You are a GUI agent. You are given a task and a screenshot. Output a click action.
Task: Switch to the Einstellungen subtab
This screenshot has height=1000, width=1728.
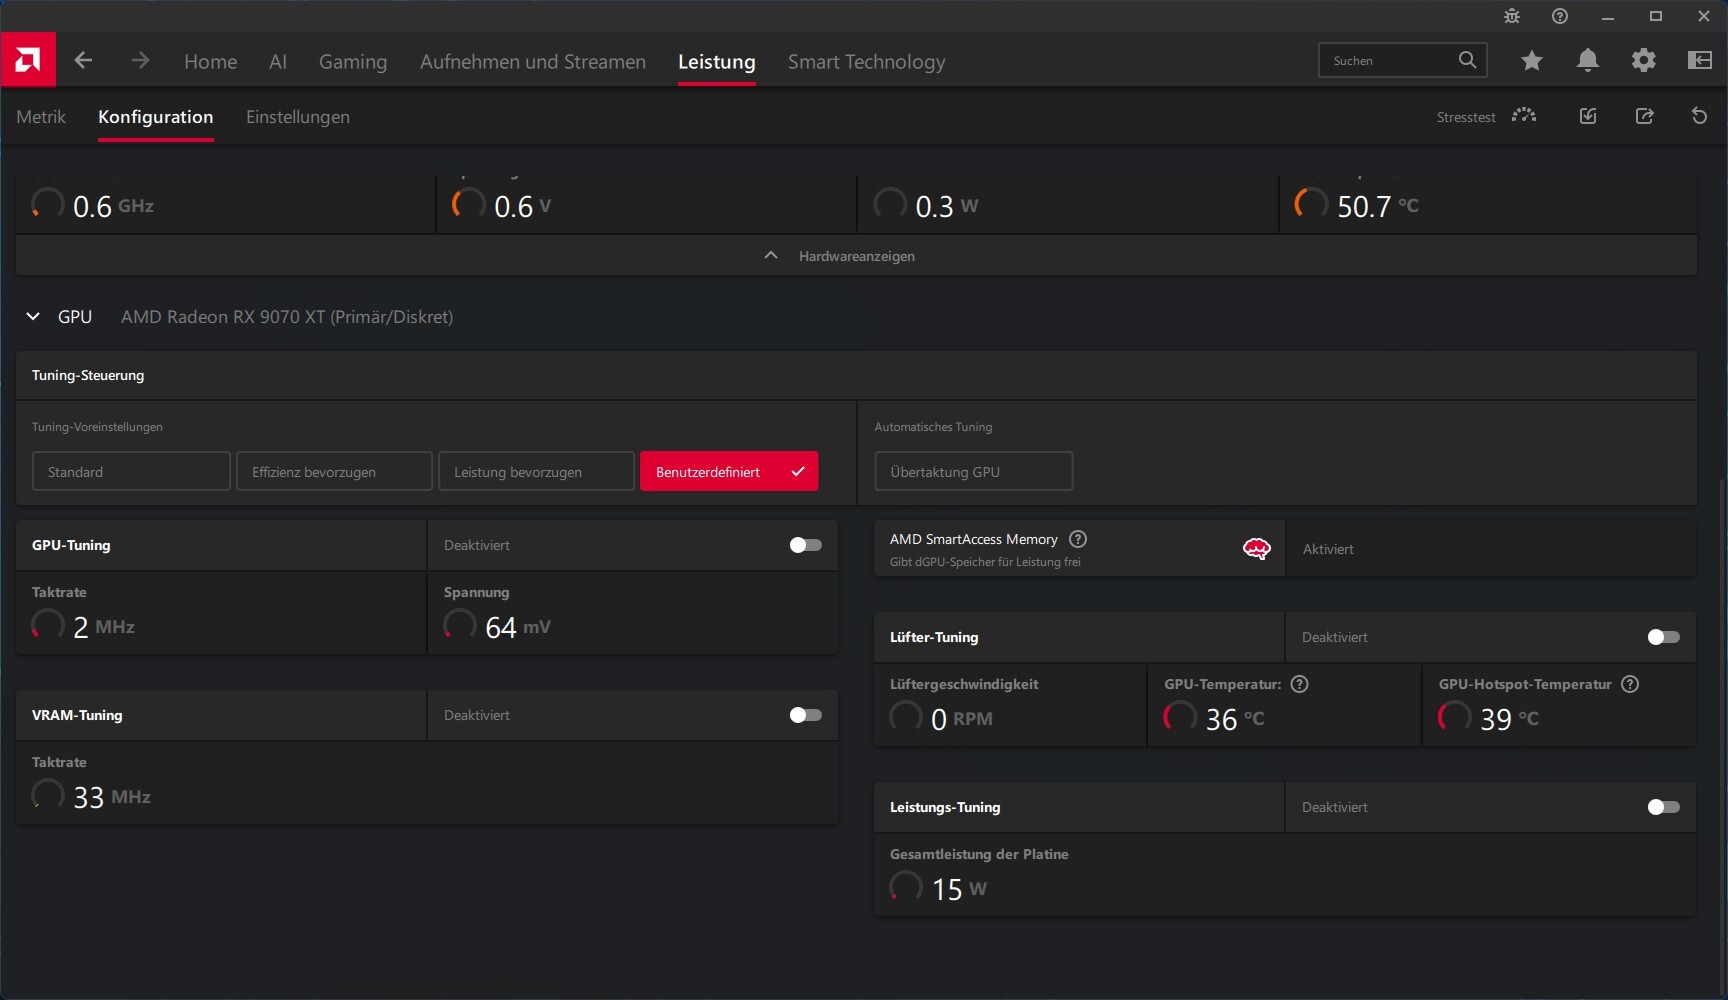pyautogui.click(x=298, y=117)
